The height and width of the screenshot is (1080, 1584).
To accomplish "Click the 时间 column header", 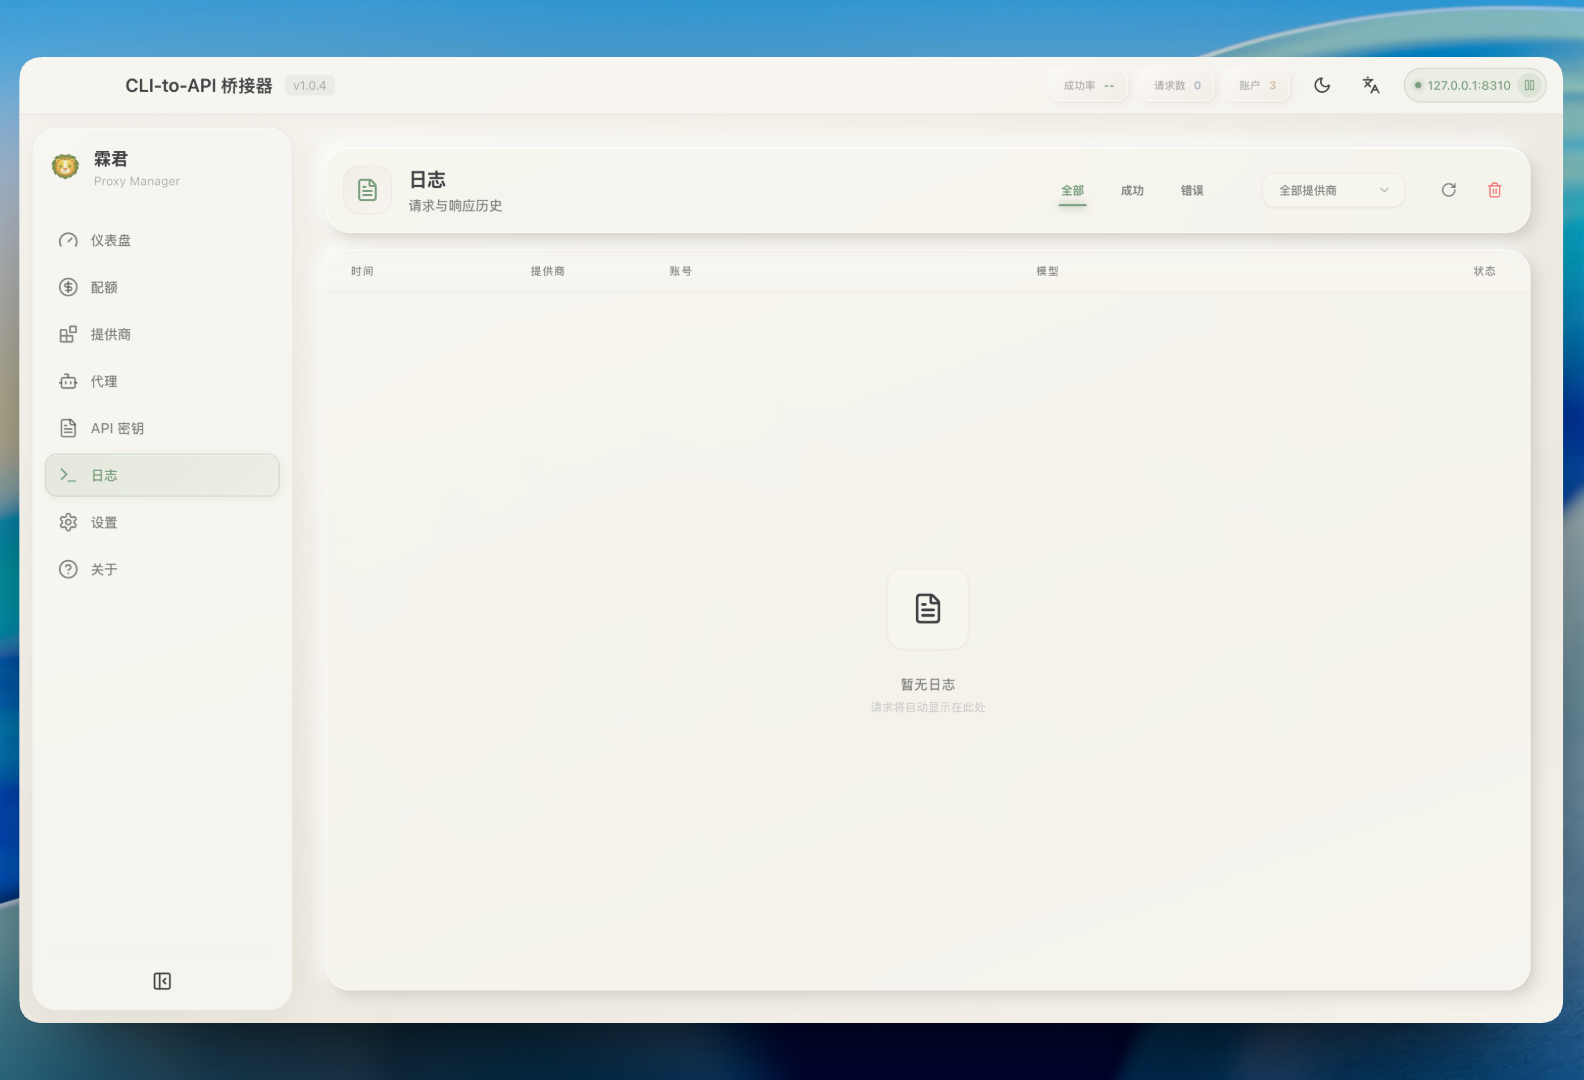I will [x=362, y=271].
